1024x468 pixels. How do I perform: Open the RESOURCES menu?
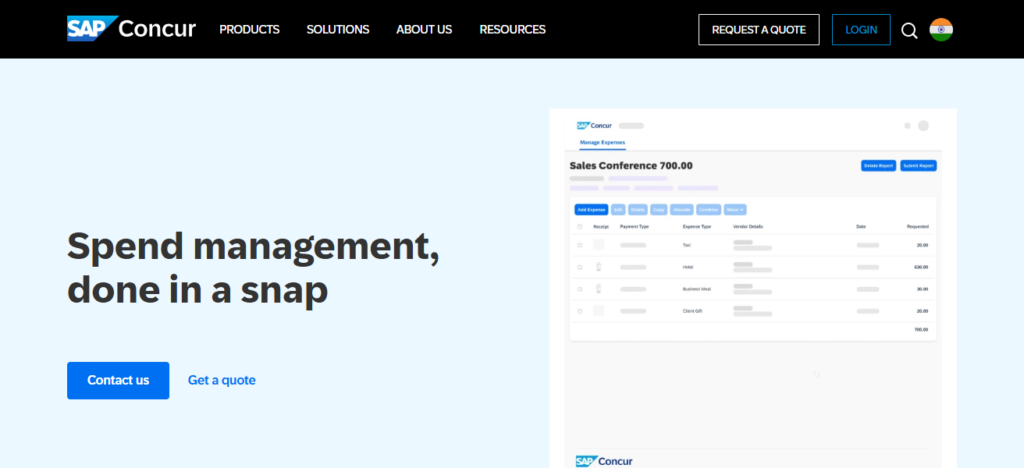pos(513,29)
